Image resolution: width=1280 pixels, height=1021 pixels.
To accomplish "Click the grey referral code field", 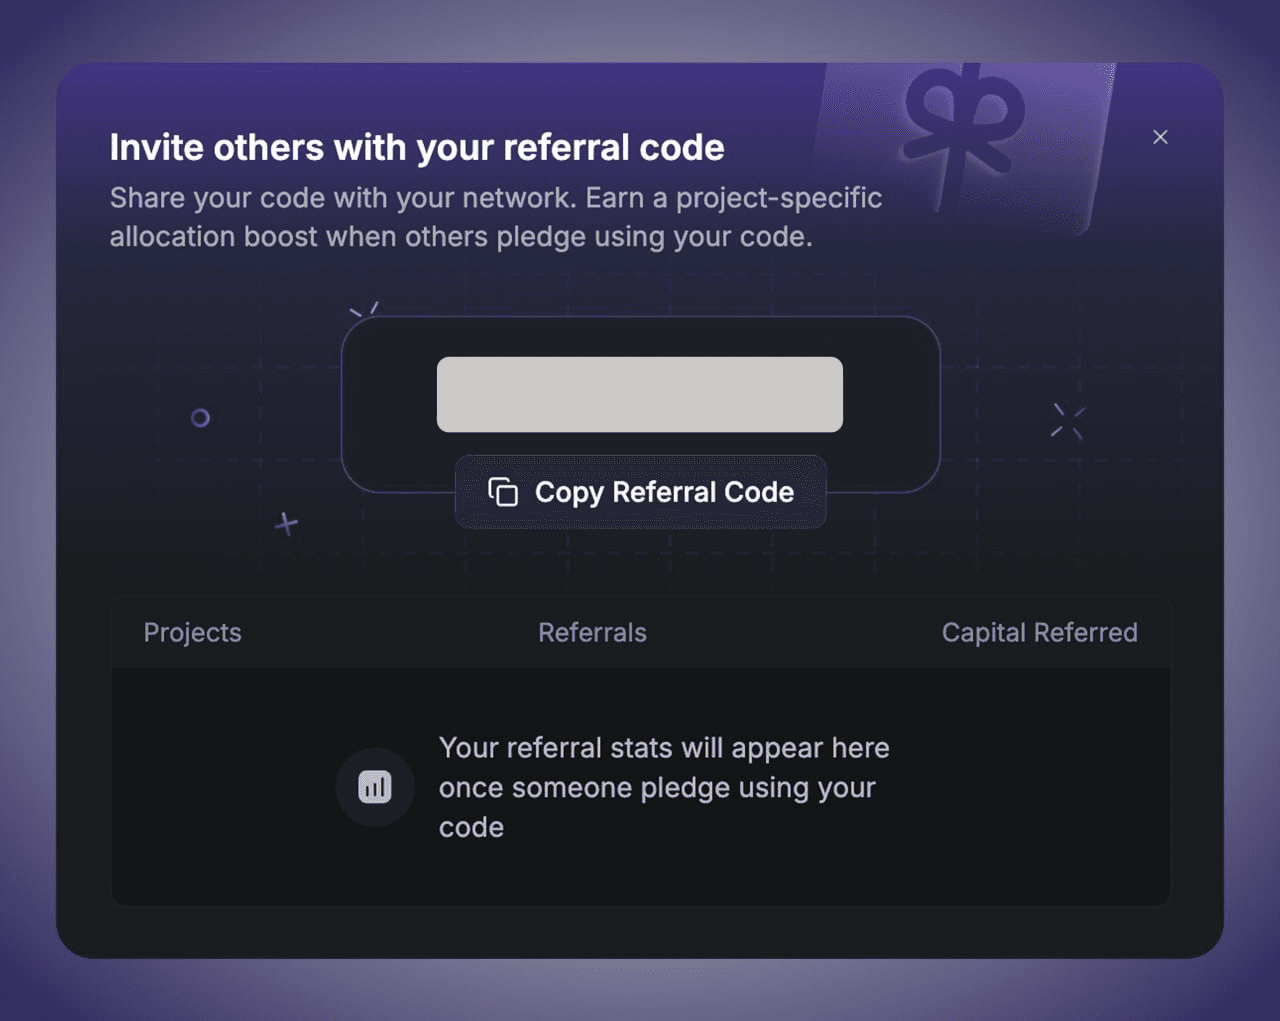I will (640, 394).
